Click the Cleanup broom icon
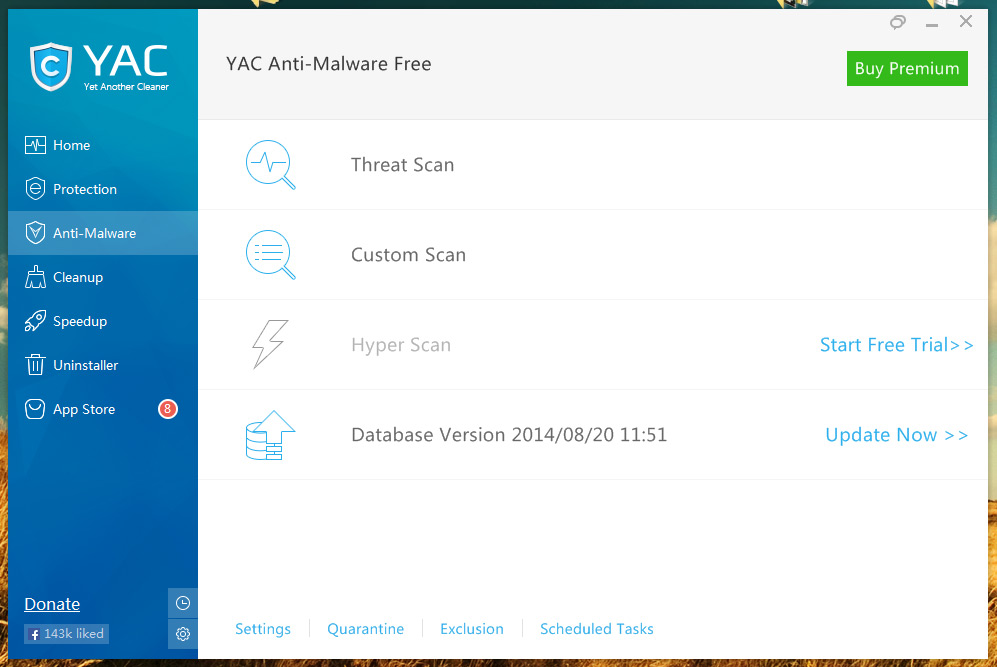 pos(35,277)
